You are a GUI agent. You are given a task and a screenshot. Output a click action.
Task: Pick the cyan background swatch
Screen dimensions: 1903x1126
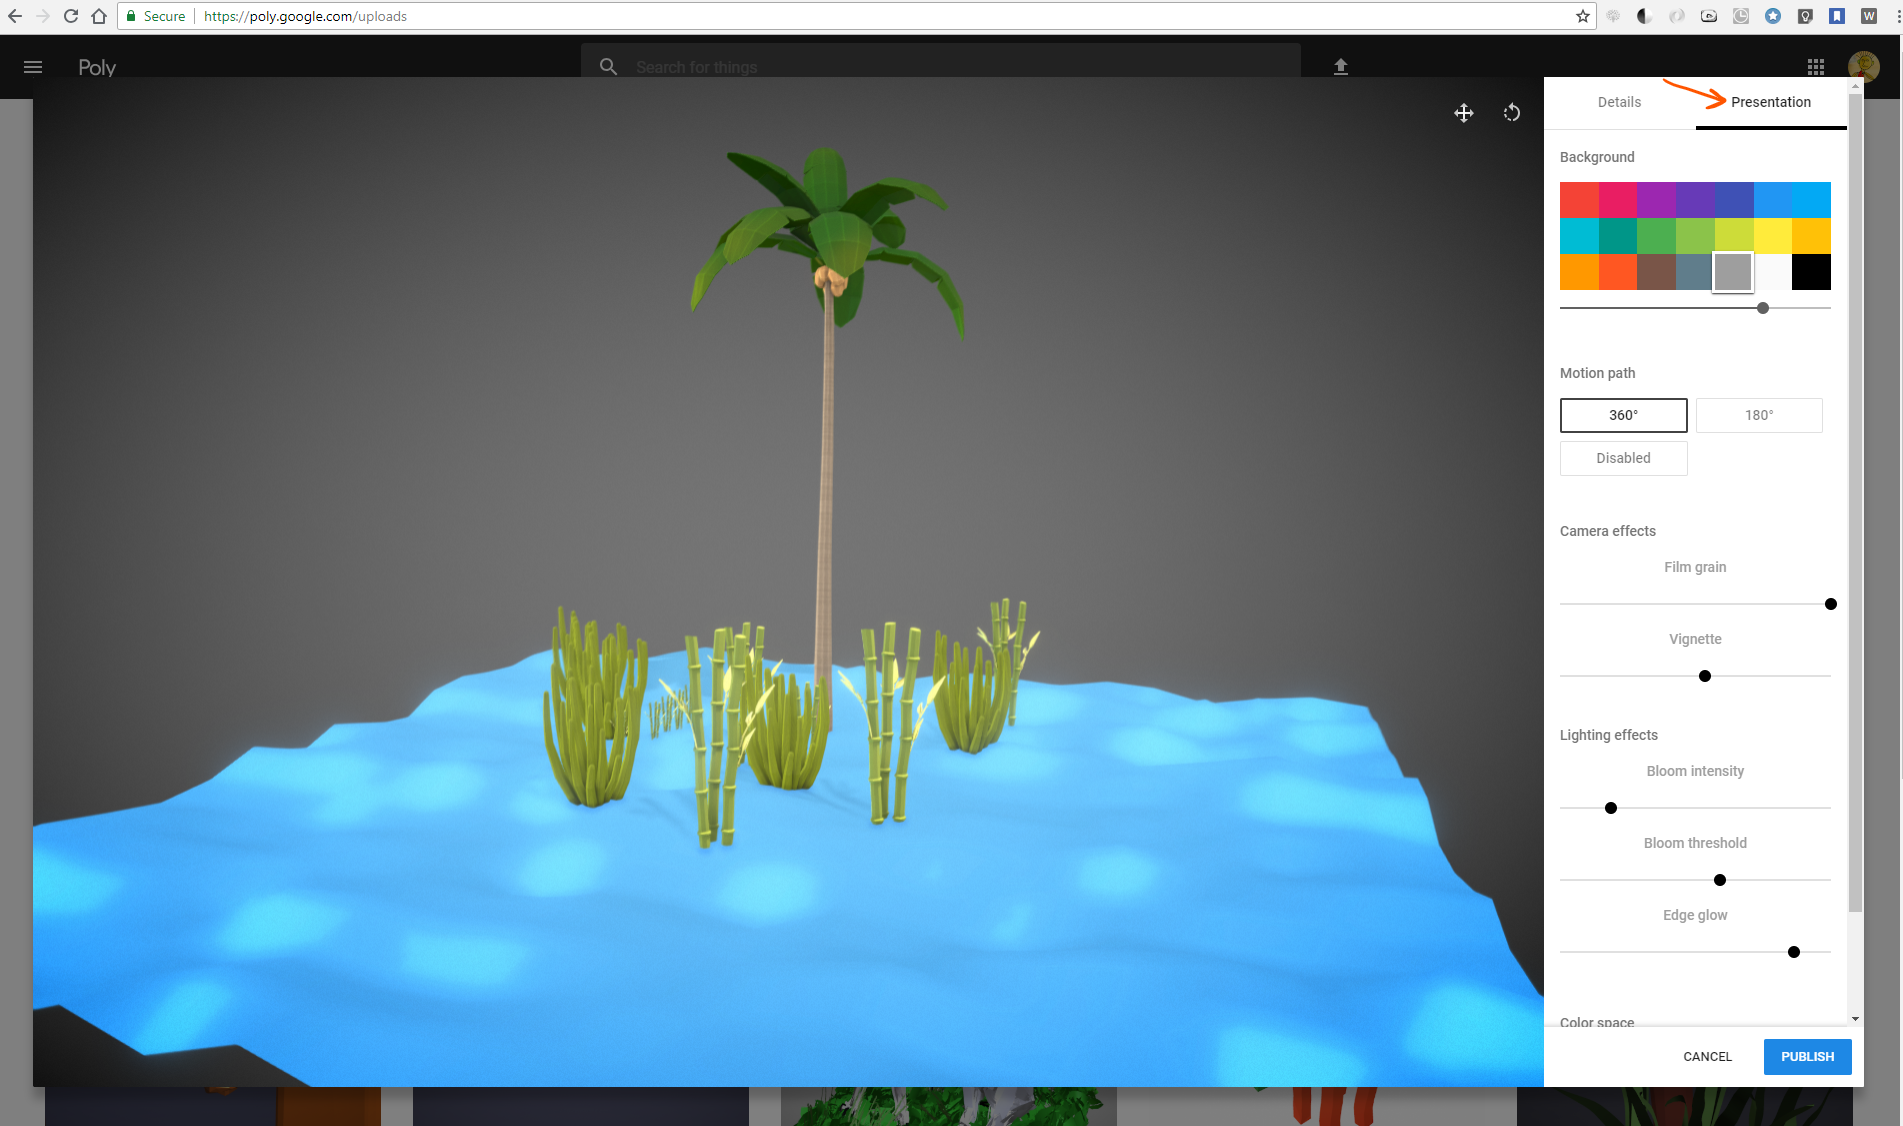(x=1579, y=236)
